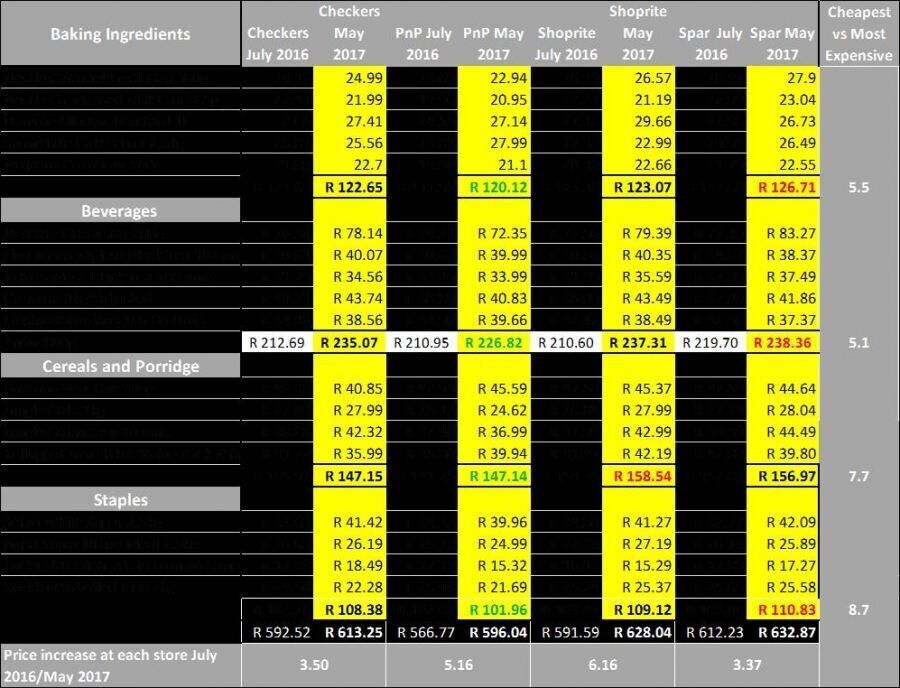Click the Beverages section header
This screenshot has width=900, height=688.
120,211
